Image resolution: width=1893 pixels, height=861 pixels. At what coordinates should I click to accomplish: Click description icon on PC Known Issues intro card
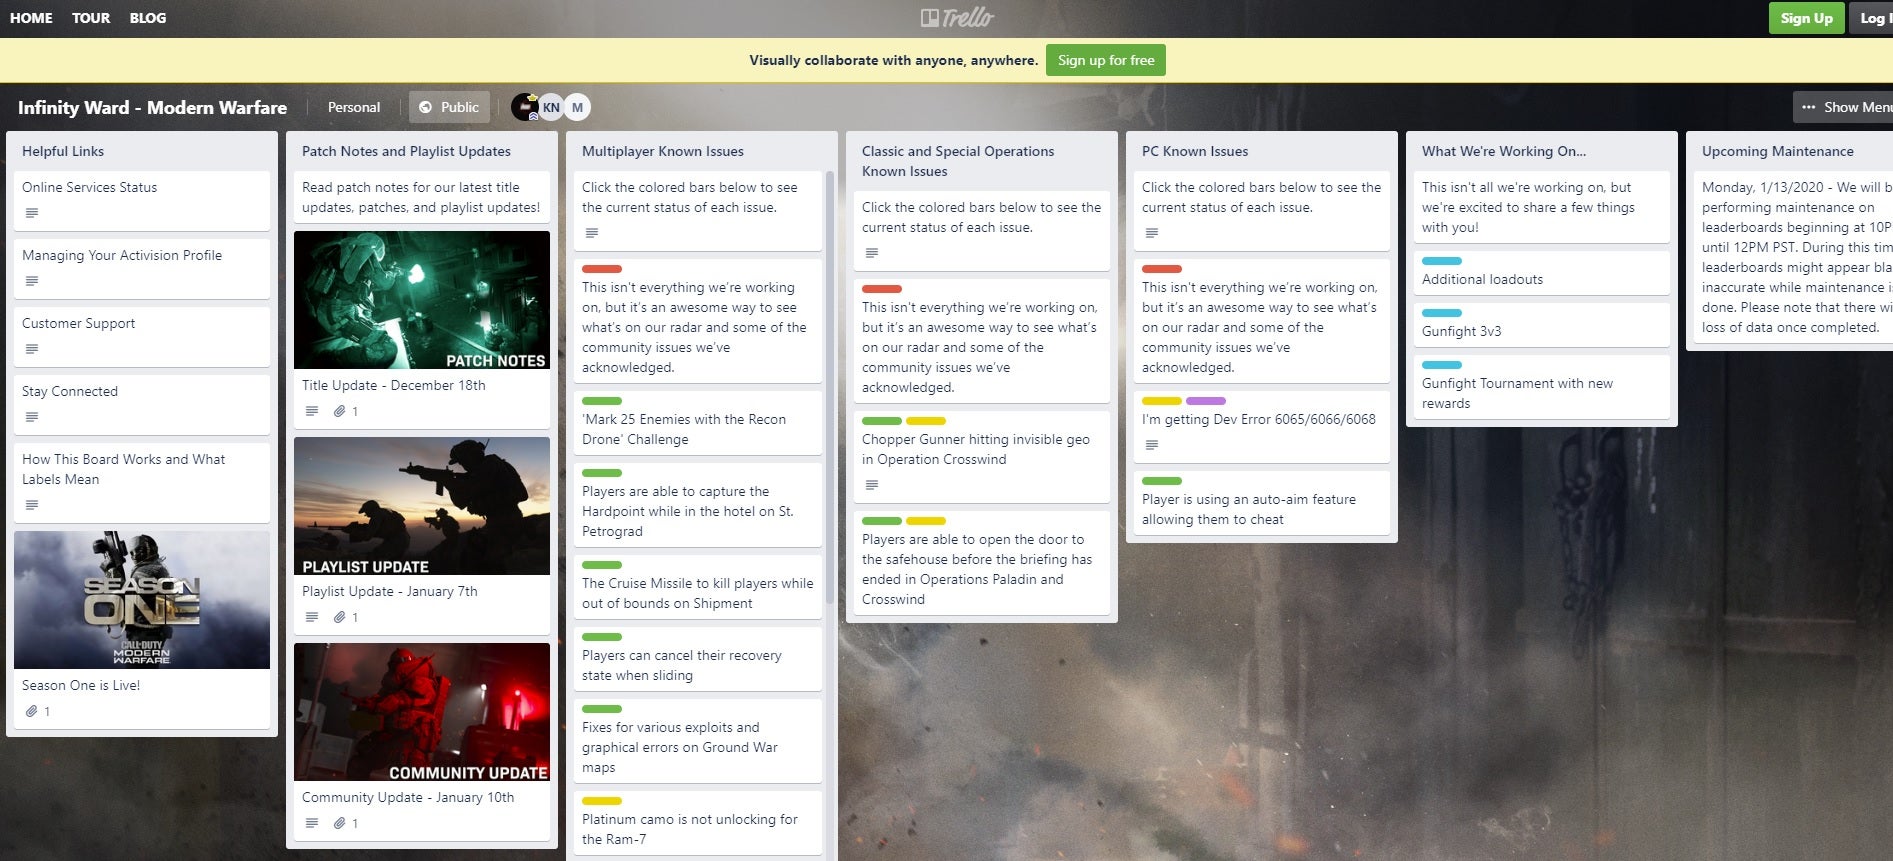(1152, 233)
